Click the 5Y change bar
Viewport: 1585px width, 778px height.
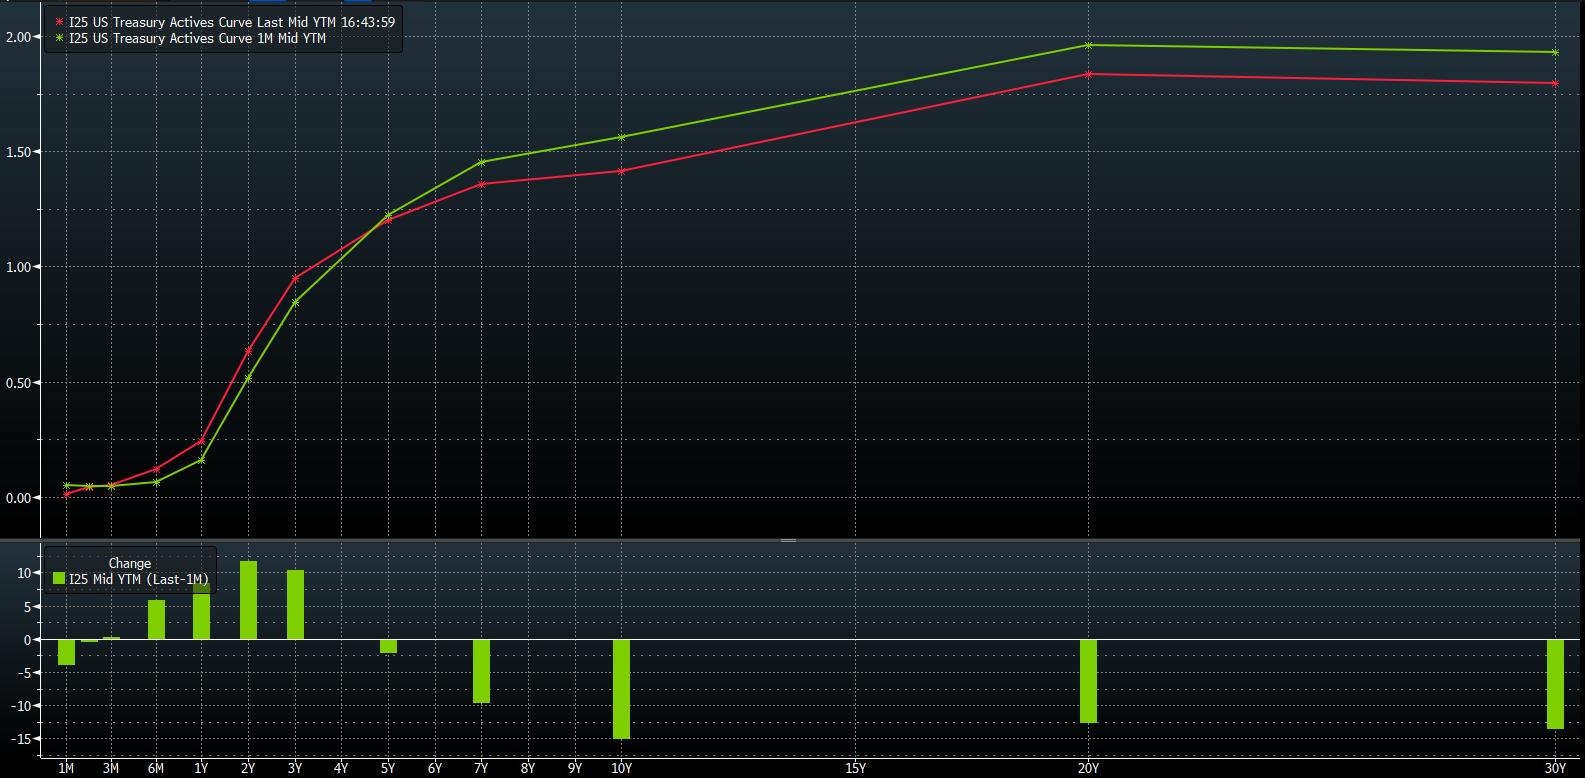point(388,646)
